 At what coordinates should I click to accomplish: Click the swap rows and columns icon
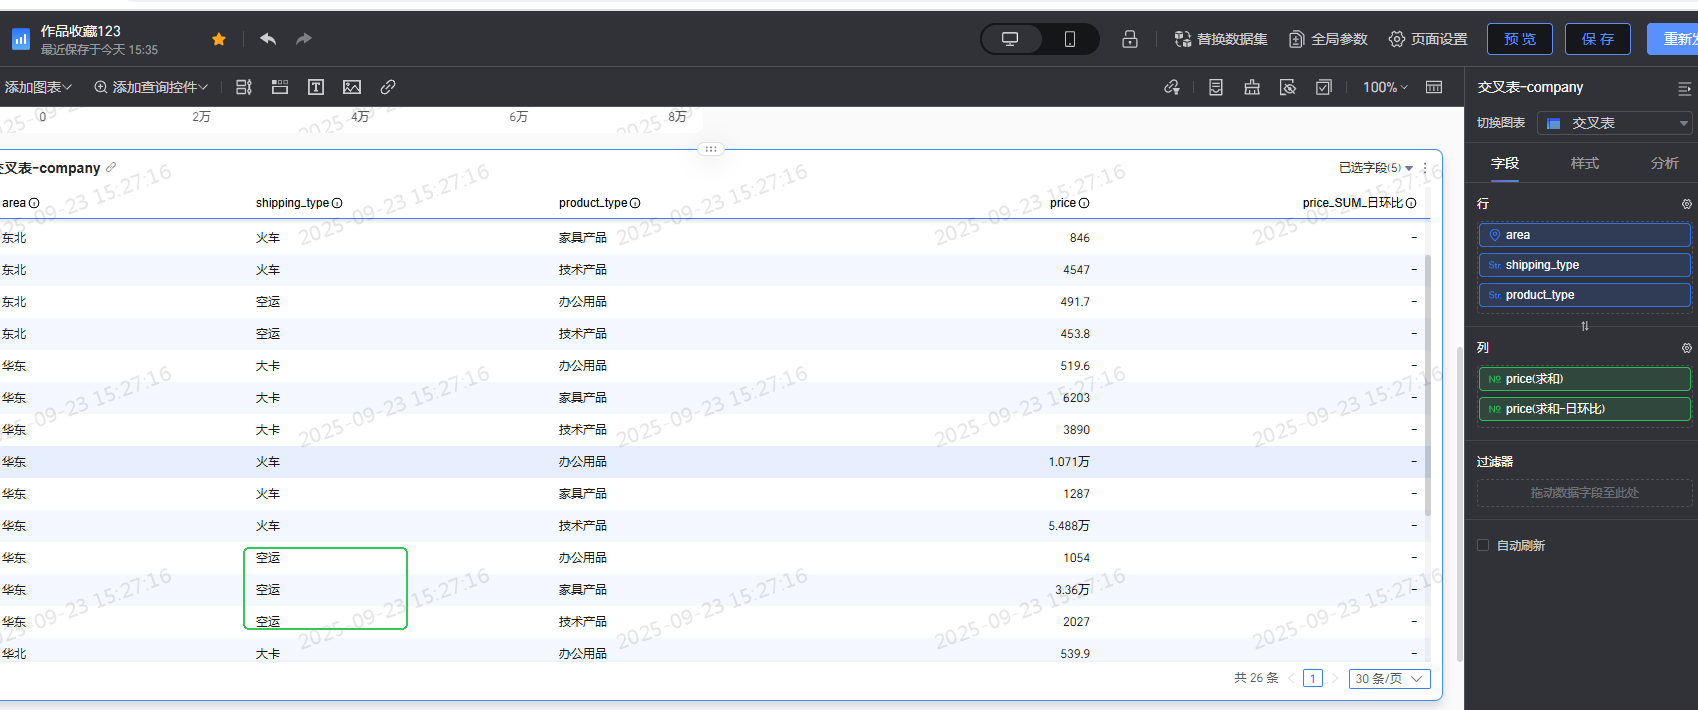tap(1584, 326)
